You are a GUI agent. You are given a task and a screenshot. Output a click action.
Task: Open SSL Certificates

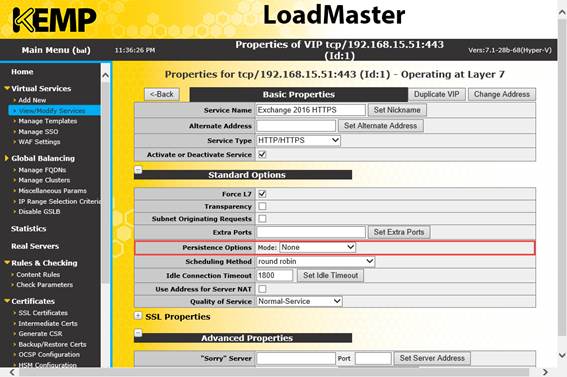coord(43,313)
